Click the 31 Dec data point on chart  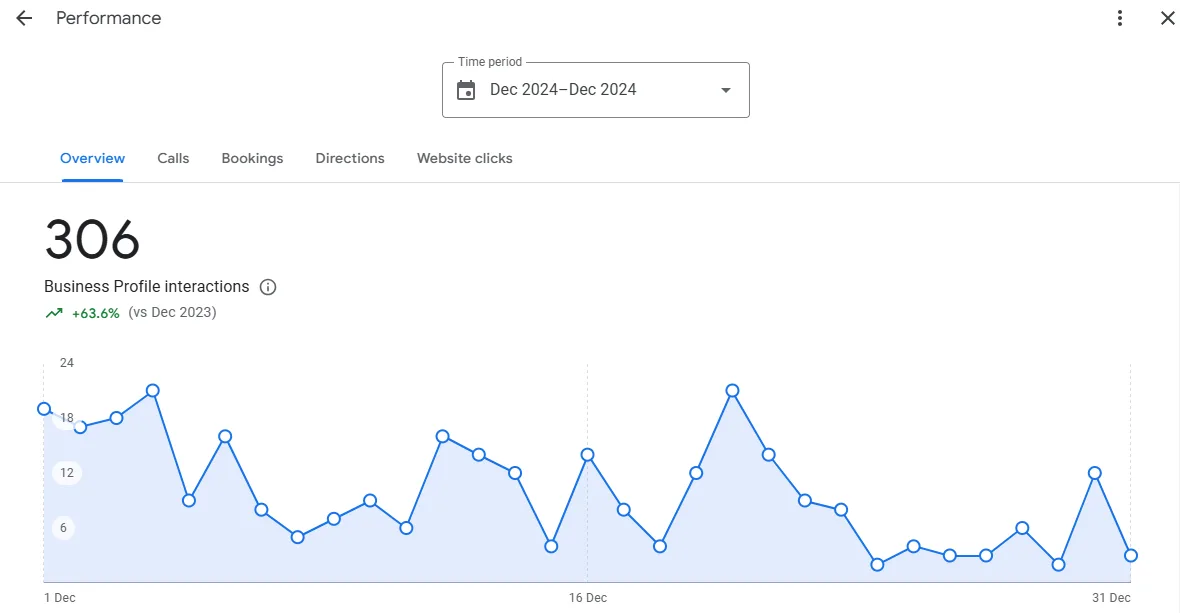pyautogui.click(x=1130, y=556)
